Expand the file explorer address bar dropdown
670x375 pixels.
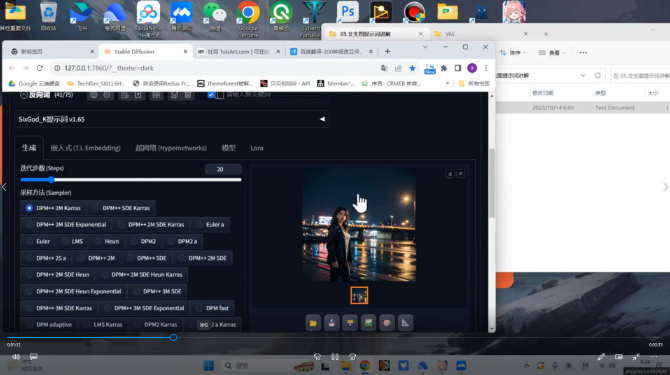(x=583, y=76)
